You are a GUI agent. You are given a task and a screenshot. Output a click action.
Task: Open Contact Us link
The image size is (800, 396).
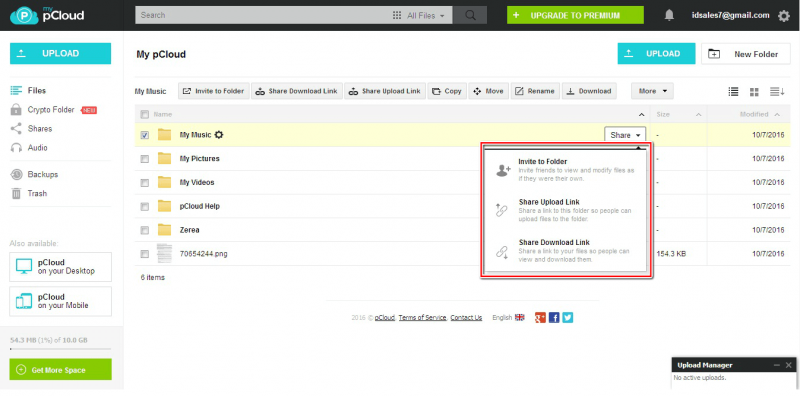coord(466,317)
